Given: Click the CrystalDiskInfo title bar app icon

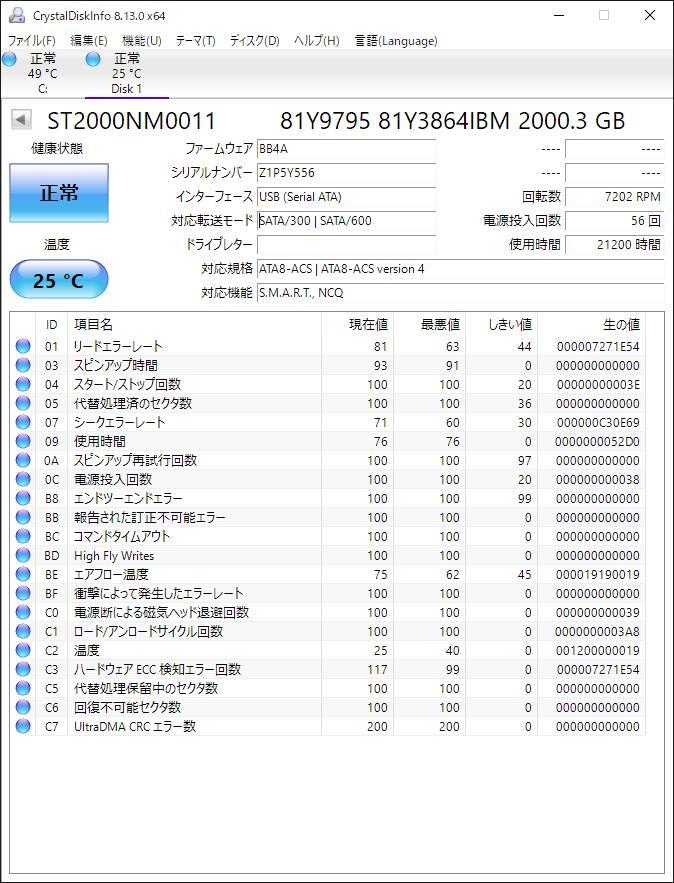Looking at the screenshot, I should coord(17,15).
